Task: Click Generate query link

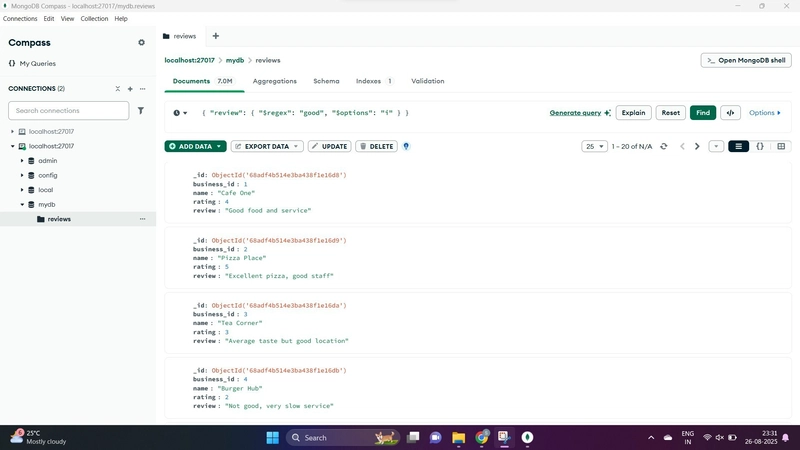Action: tap(580, 113)
